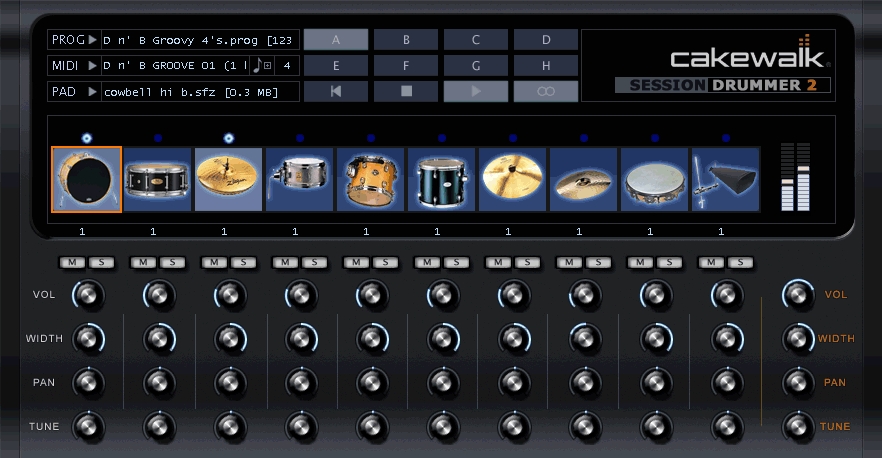This screenshot has width=882, height=458.
Task: Click the kick drum TUNE knob
Action: 88,426
